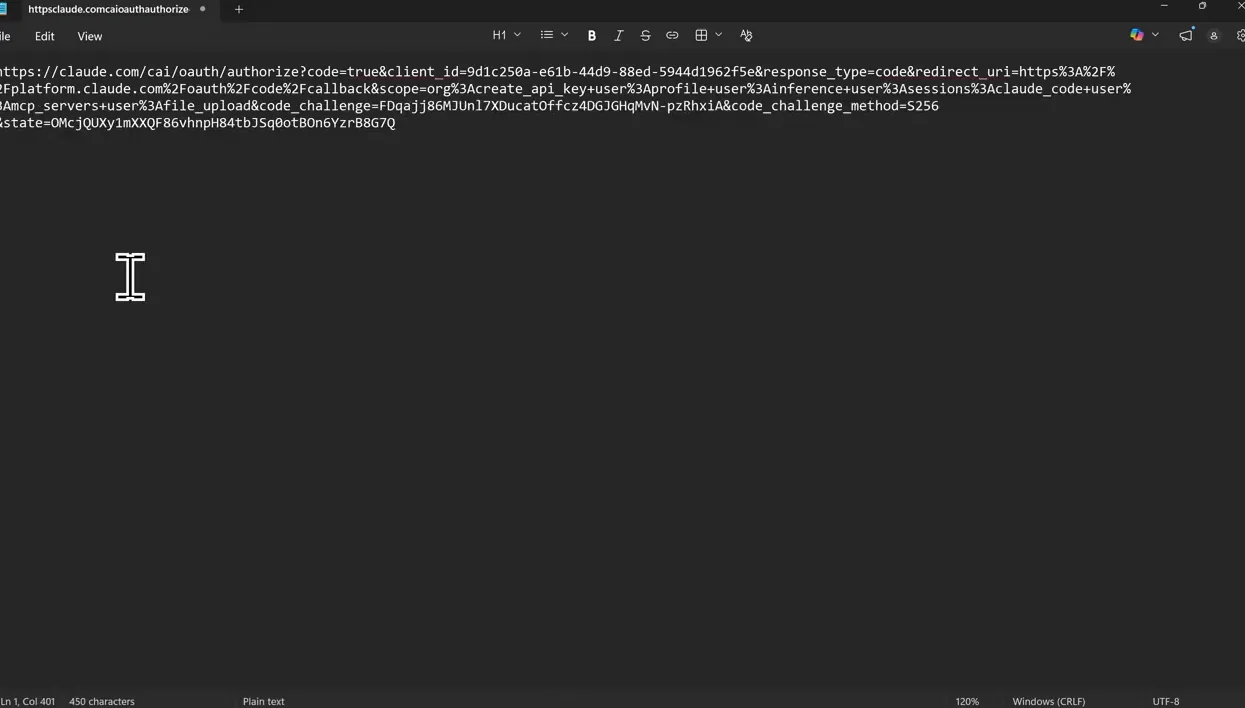Viewport: 1245px width, 708px height.
Task: Open the account profile icon
Action: (x=1214, y=35)
